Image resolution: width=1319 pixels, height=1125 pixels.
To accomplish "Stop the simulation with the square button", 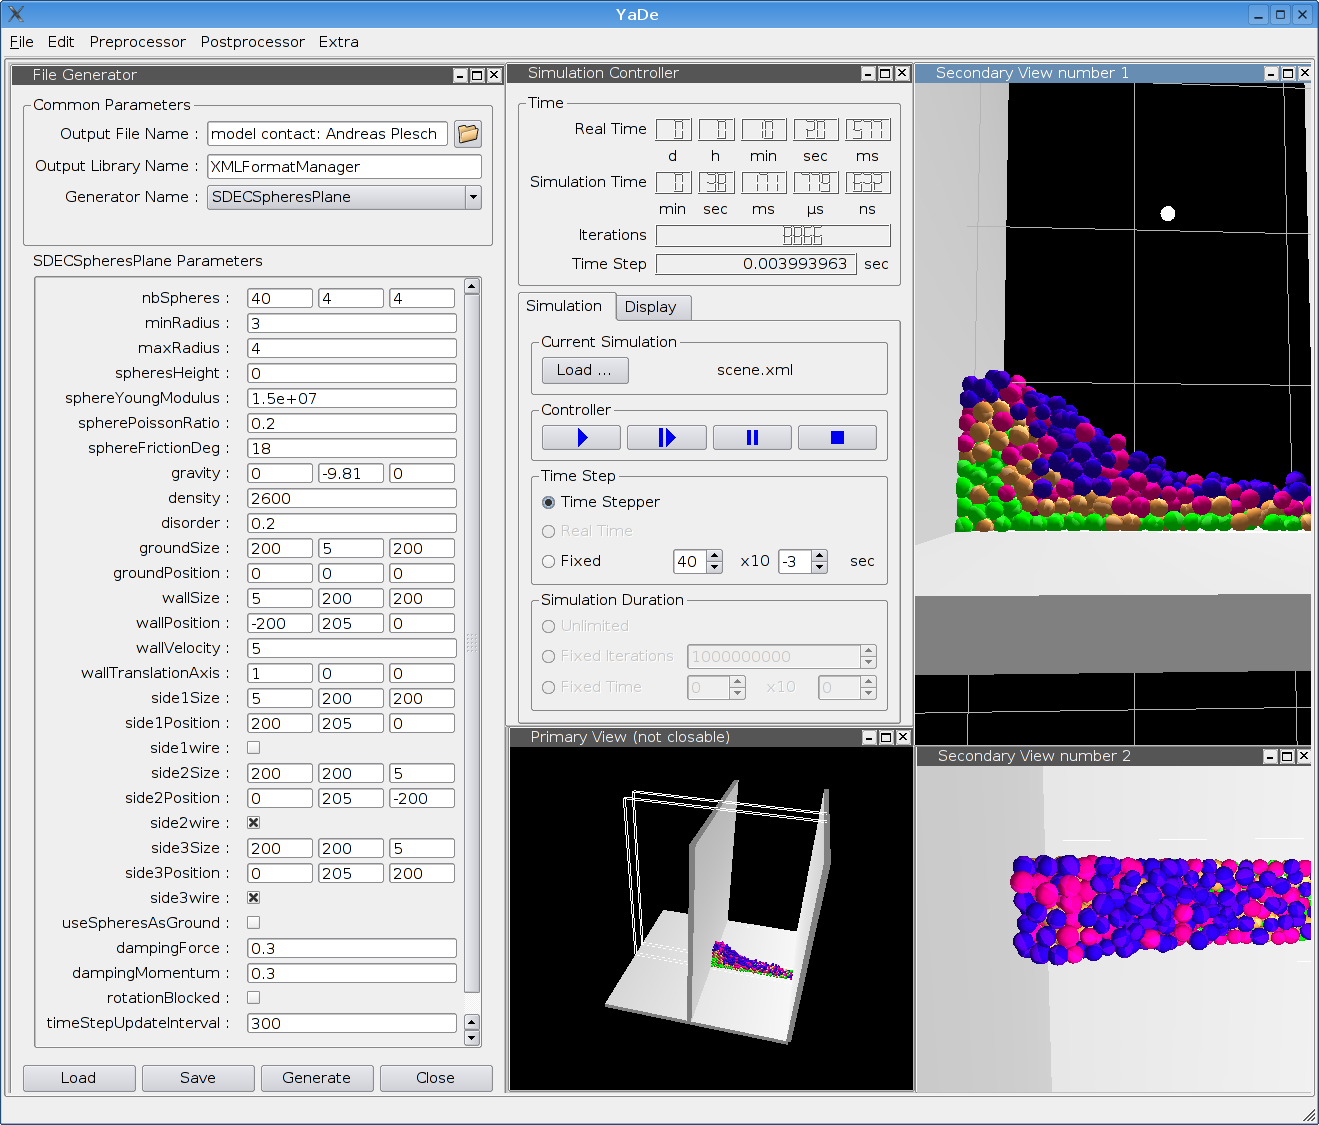I will [837, 438].
